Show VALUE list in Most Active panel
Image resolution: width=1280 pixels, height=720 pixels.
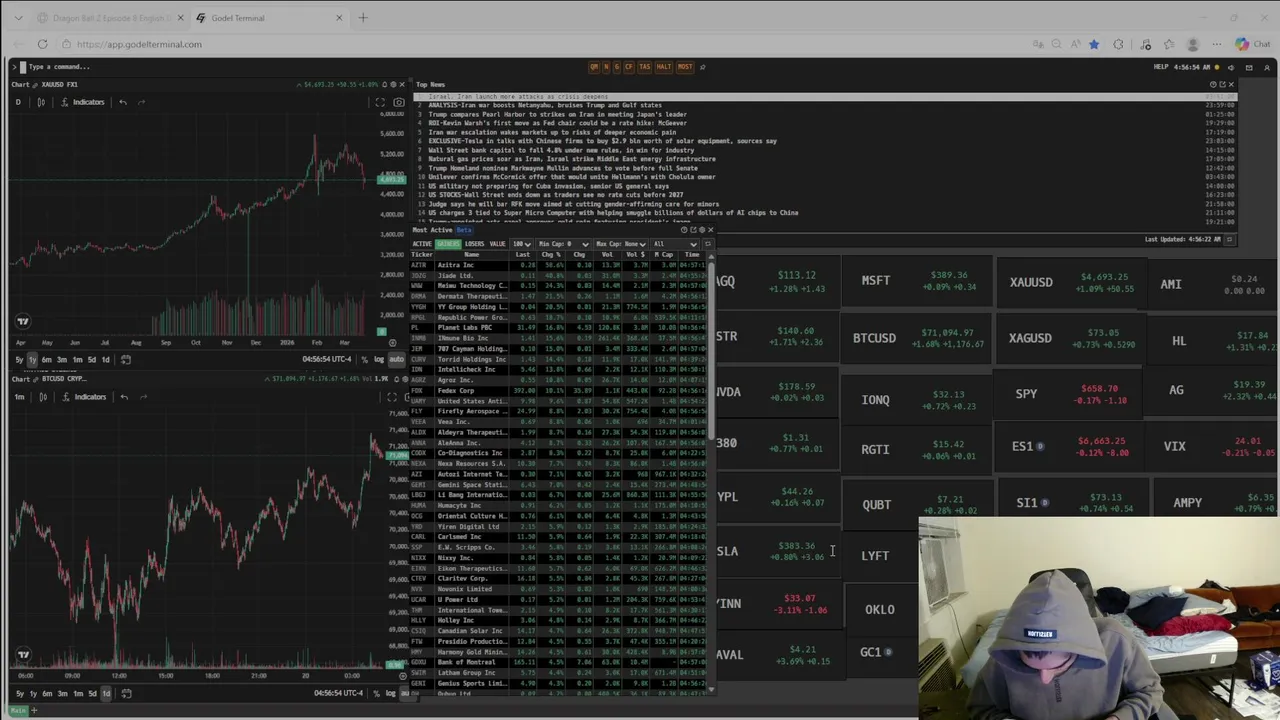[x=497, y=244]
